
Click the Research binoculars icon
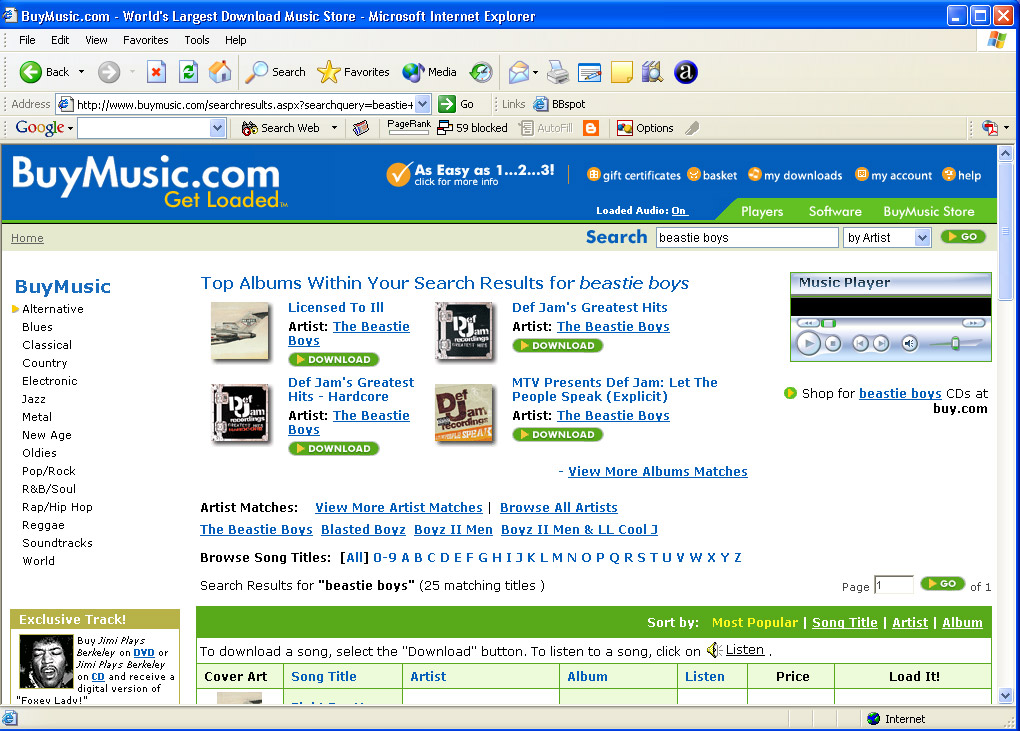652,72
